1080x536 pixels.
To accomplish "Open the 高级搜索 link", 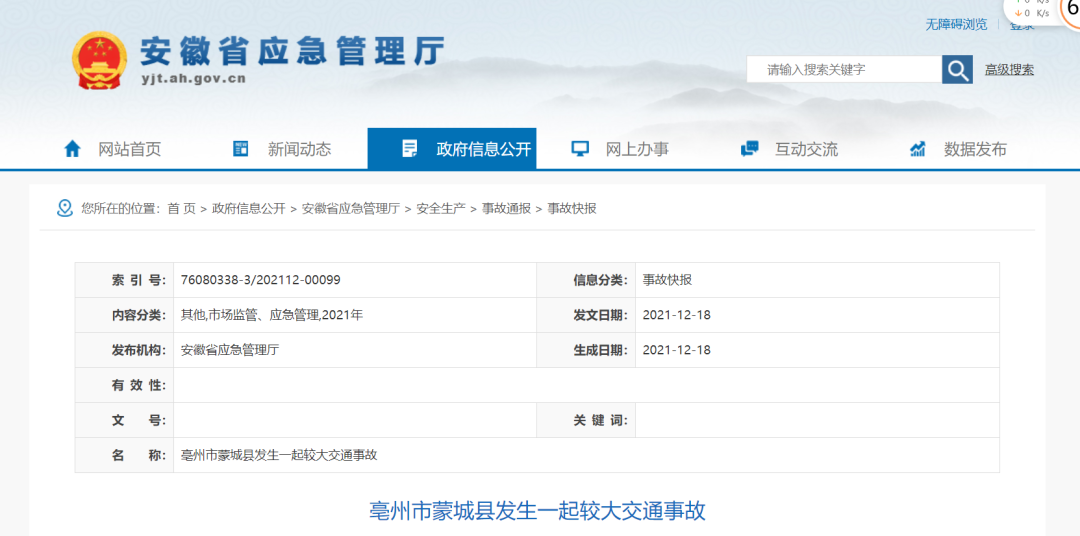I will click(1009, 70).
